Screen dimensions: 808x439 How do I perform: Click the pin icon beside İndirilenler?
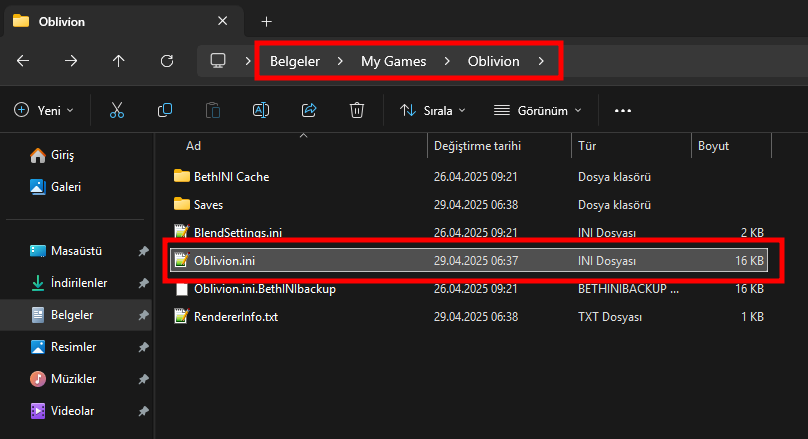pos(143,283)
